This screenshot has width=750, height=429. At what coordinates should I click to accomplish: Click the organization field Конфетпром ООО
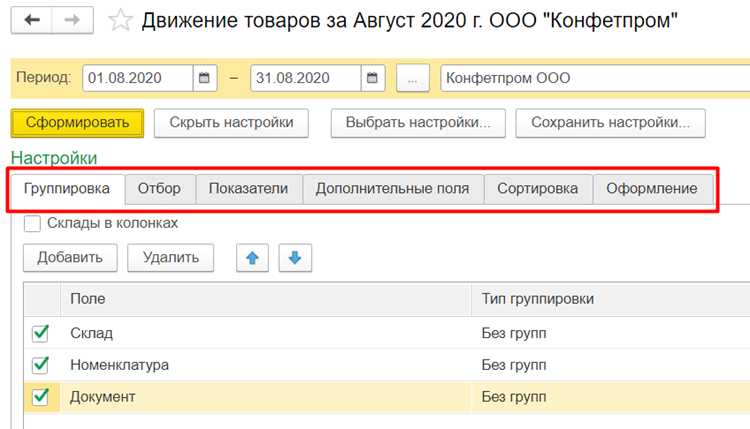[595, 78]
